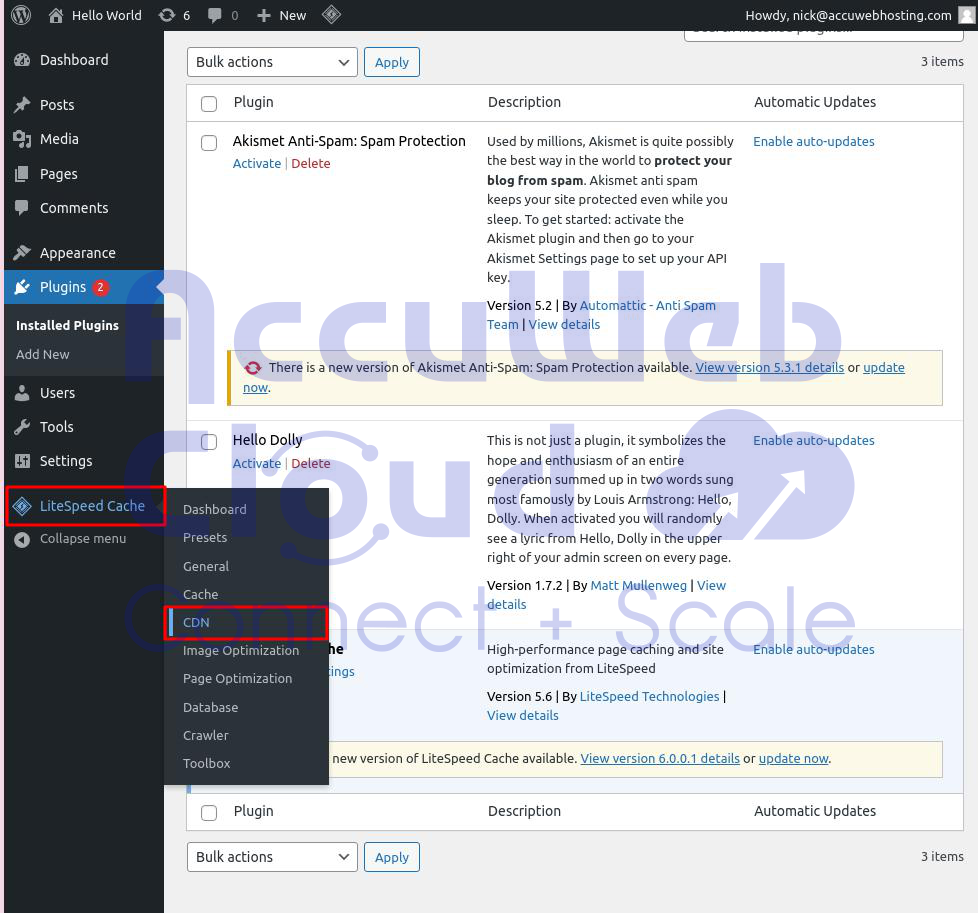Click the LiteSpeed diamond icon in admin bar
The height and width of the screenshot is (913, 978).
point(331,15)
